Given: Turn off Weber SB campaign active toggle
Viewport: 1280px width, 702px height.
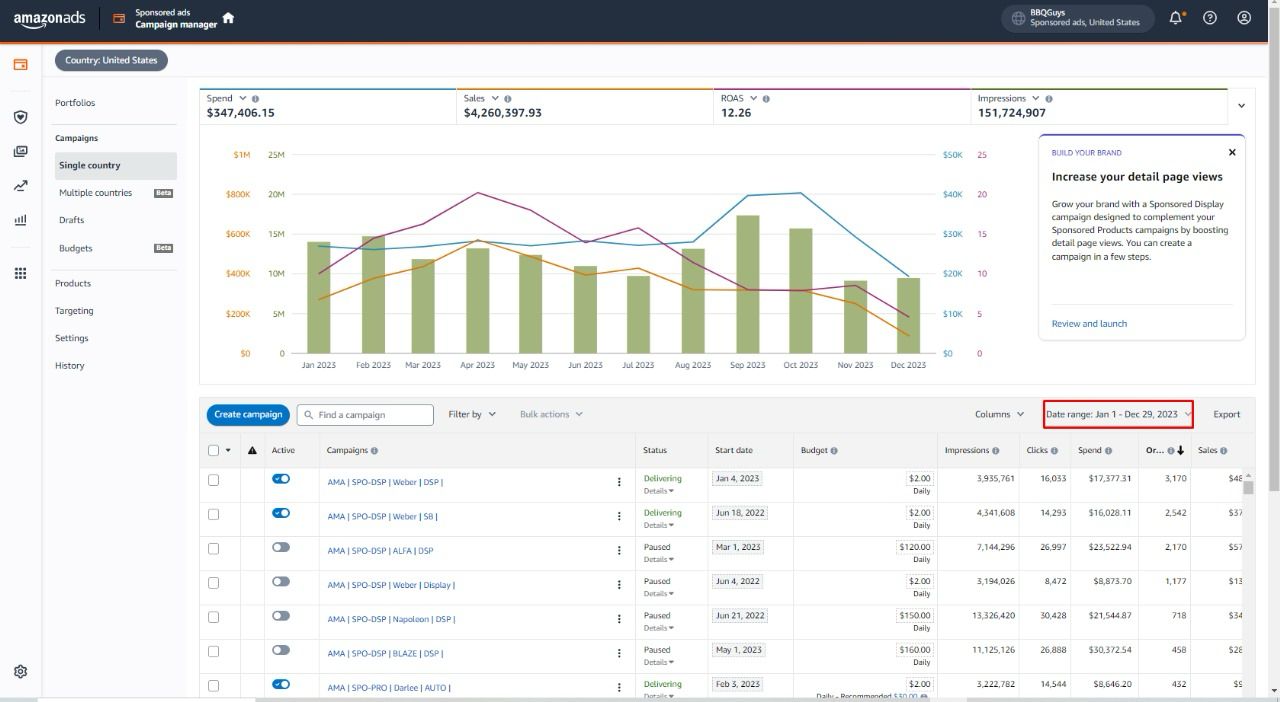Looking at the screenshot, I should (281, 513).
